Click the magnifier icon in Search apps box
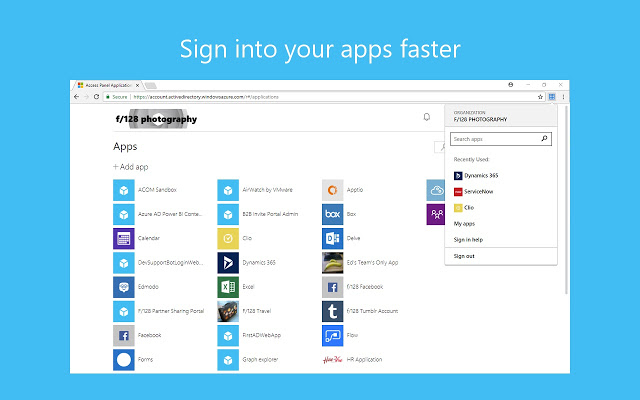The height and width of the screenshot is (400, 640). pyautogui.click(x=544, y=139)
